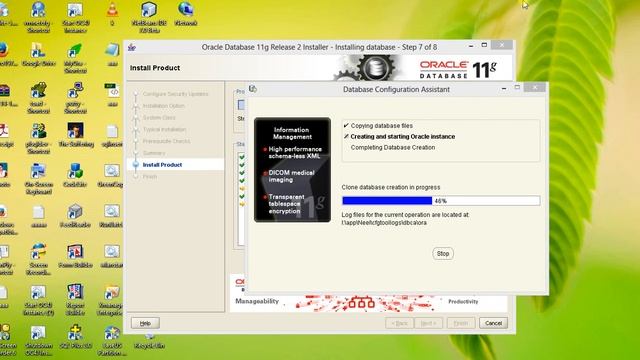
Task: Click the Information Management promo image
Action: point(292,170)
